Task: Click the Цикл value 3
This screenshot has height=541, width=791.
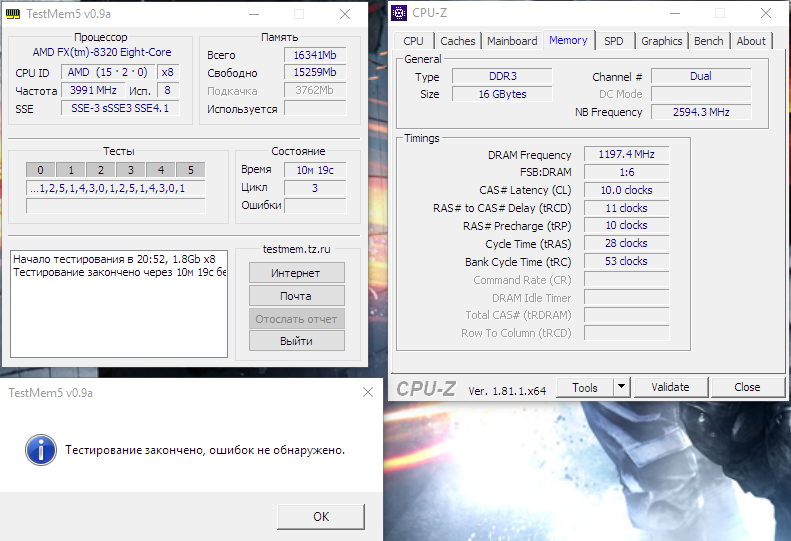Action: coord(315,188)
